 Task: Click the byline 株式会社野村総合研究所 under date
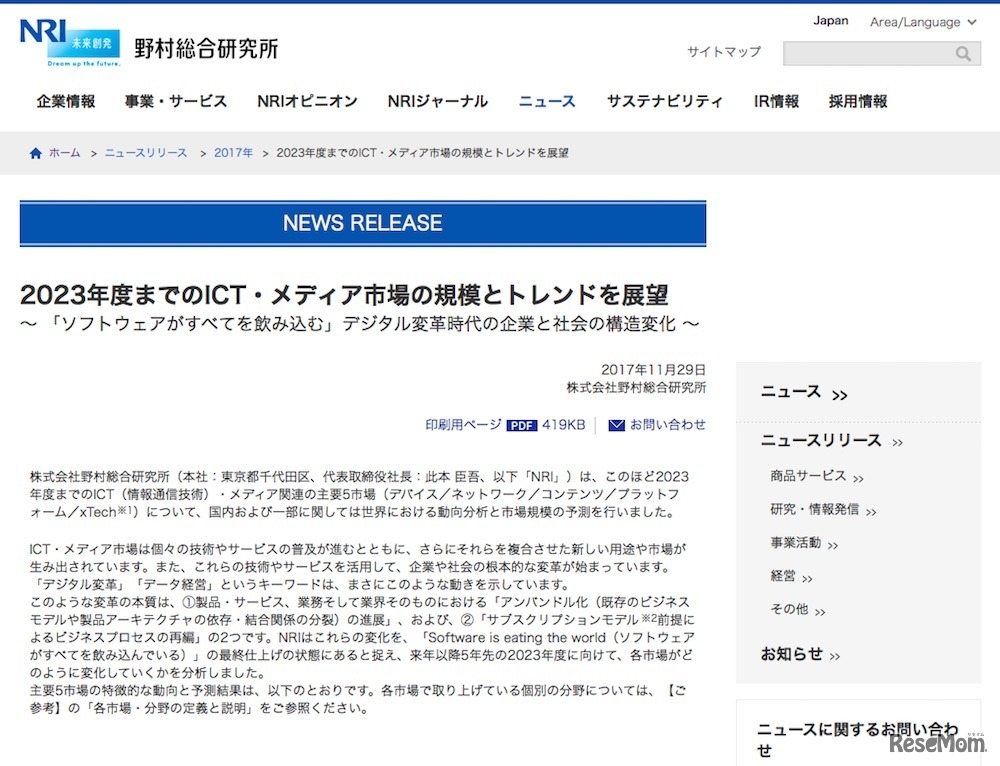(636, 388)
